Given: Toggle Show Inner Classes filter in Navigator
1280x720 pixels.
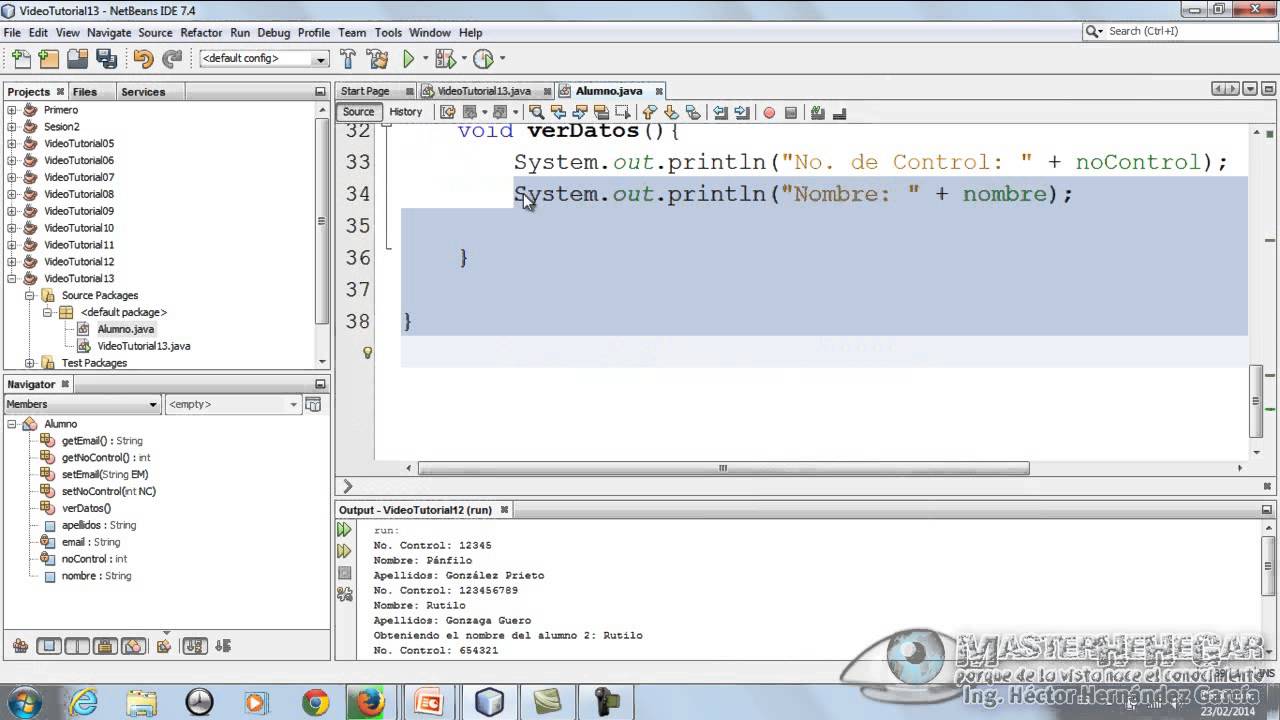Looking at the screenshot, I should (x=133, y=646).
